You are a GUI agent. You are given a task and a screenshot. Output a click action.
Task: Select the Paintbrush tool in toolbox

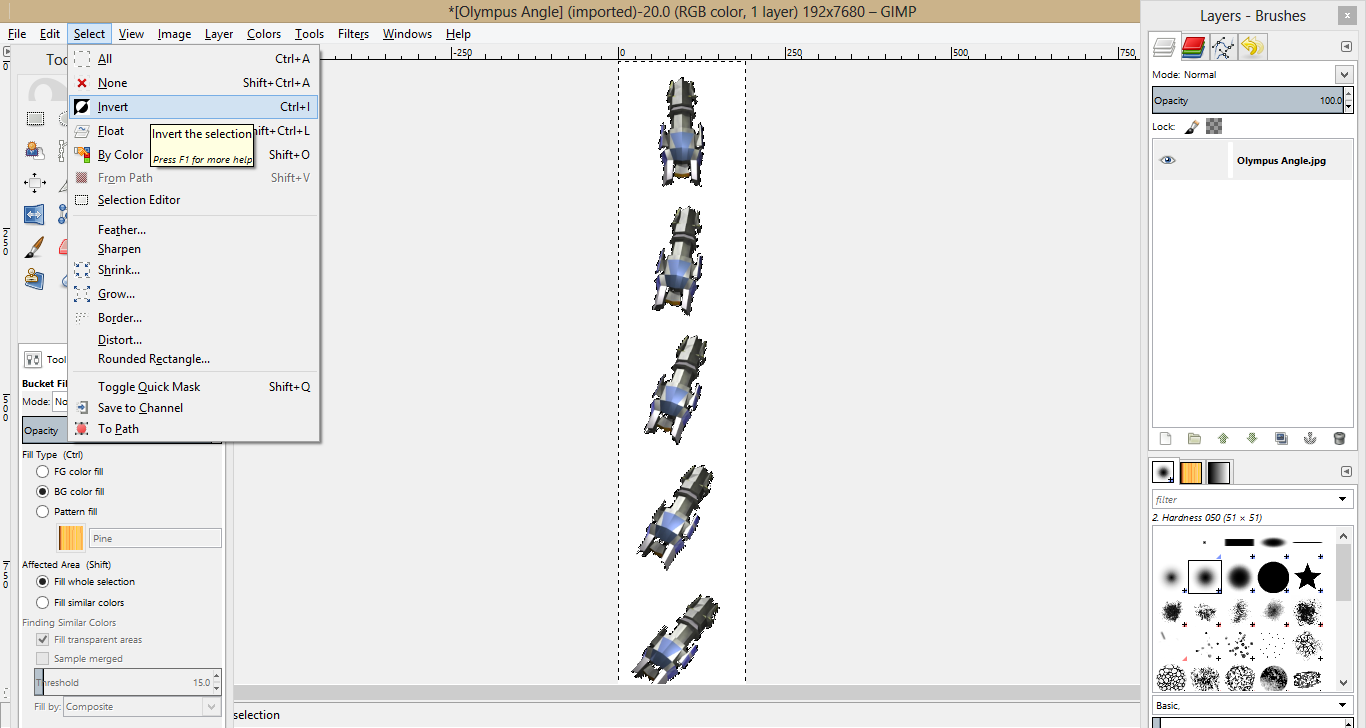[35, 246]
